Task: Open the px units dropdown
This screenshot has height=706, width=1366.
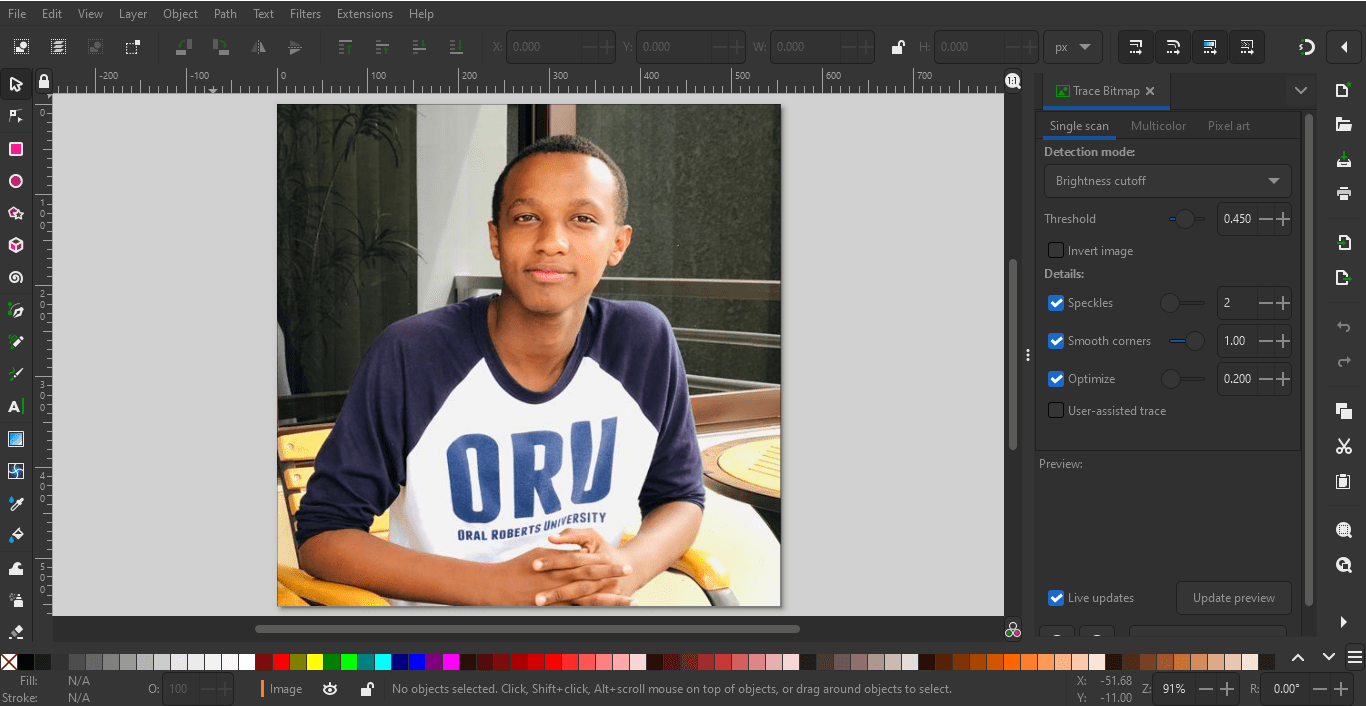Action: pos(1072,47)
